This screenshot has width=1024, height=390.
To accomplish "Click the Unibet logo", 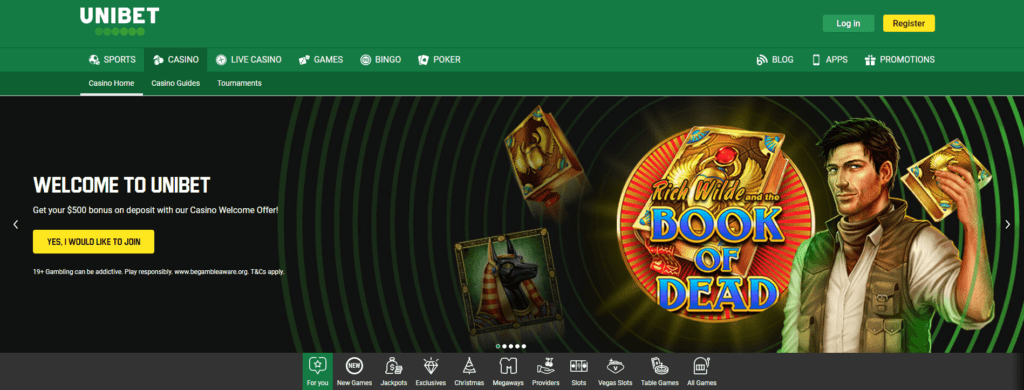I will pos(120,21).
